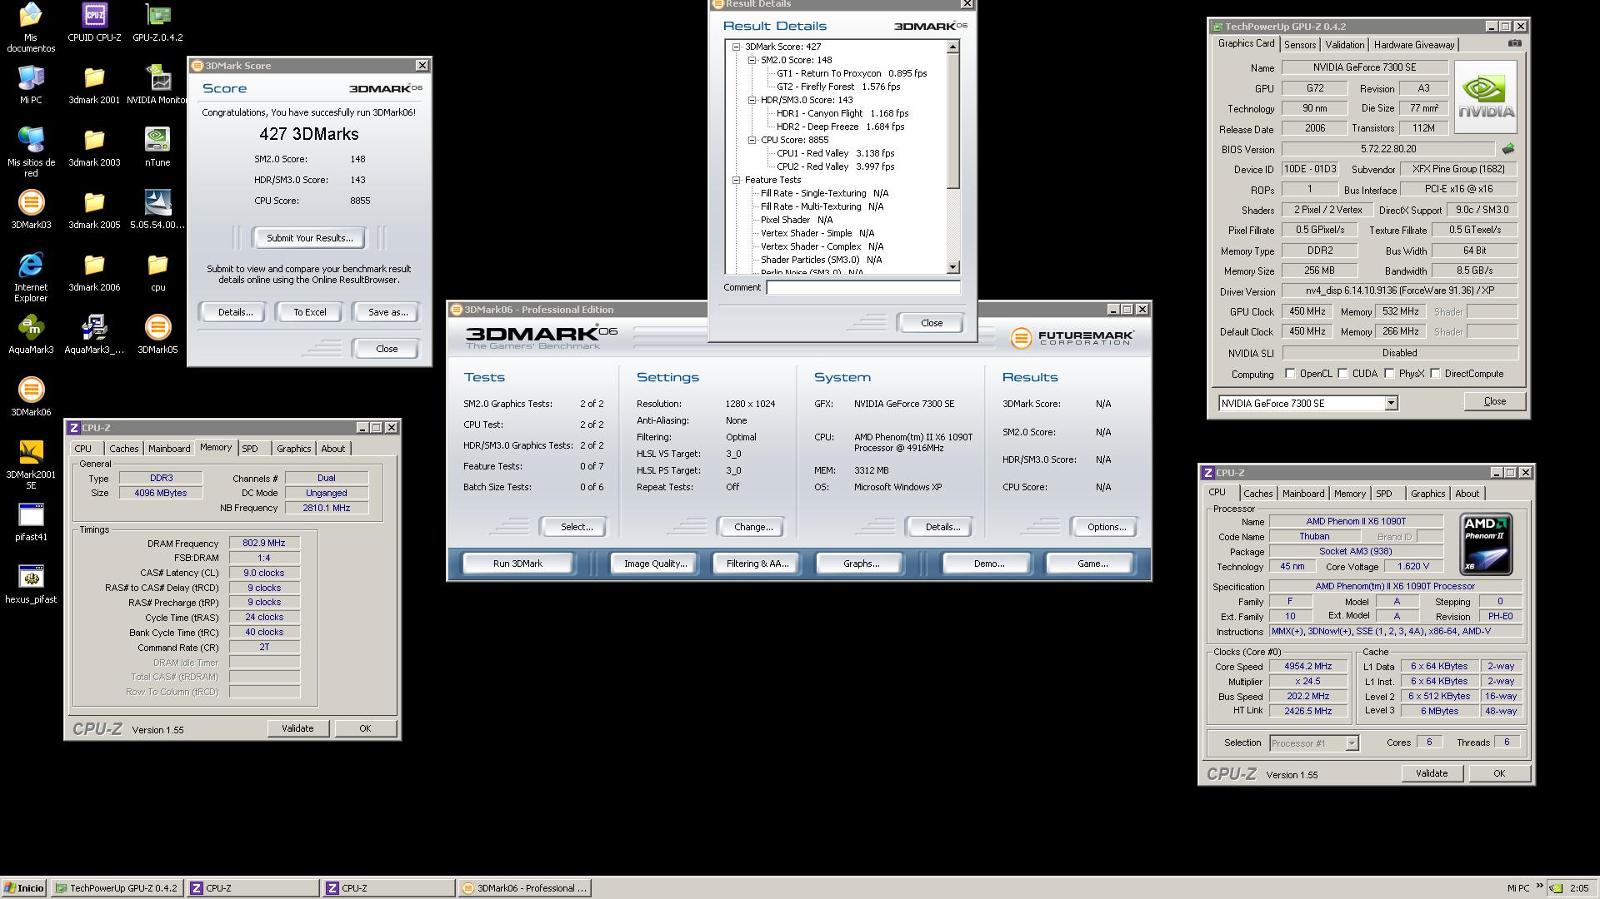Open 3DMark06 desktop shortcut
1600x899 pixels.
point(31,397)
